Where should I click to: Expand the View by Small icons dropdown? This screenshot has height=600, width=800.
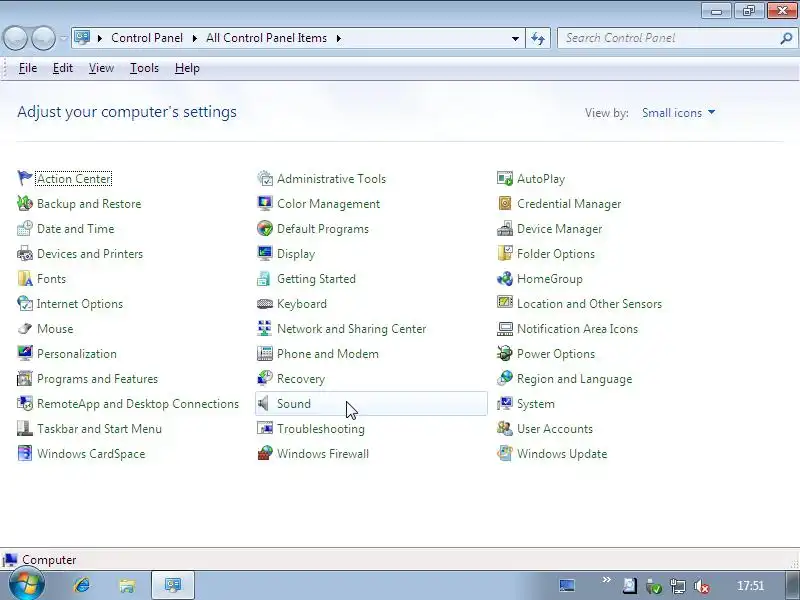point(678,113)
